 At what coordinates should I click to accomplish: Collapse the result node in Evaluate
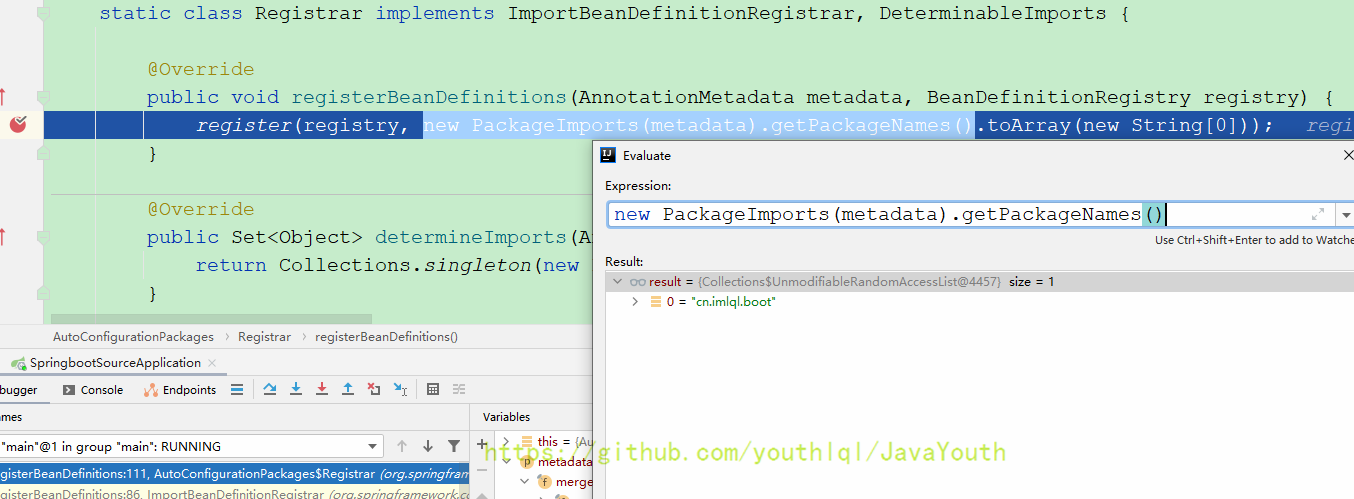[x=618, y=282]
